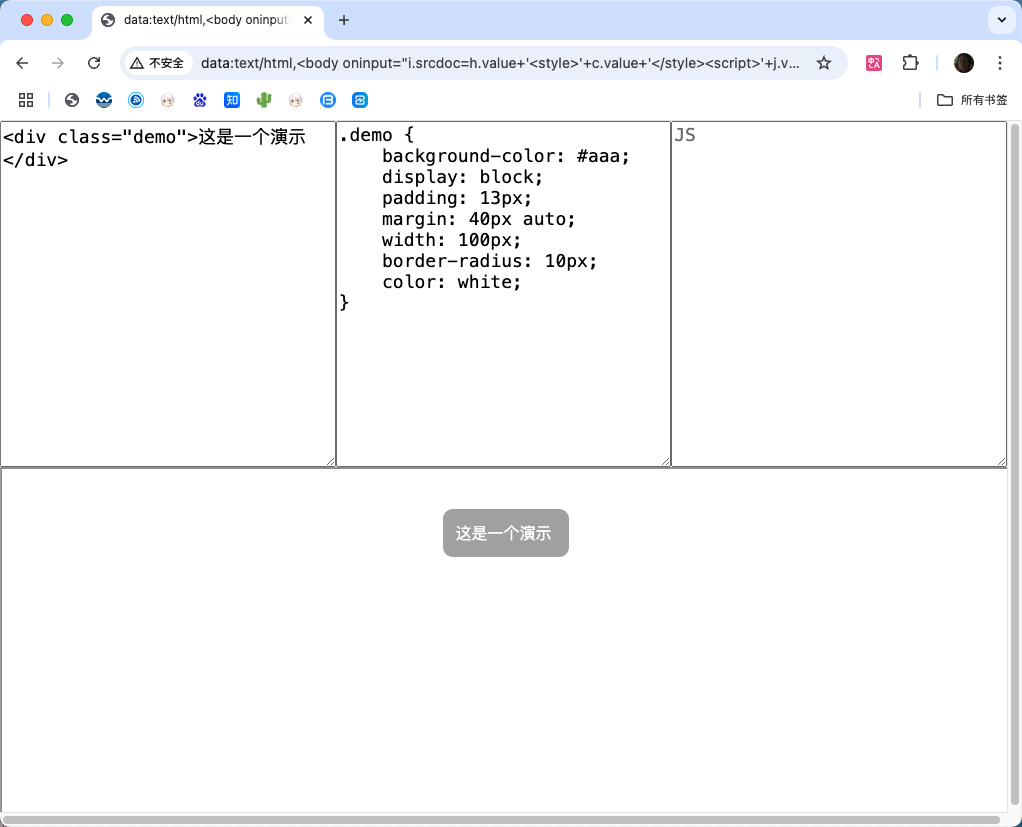Open the apps grid icon on bookmarks bar
Viewport: 1022px width, 827px height.
26,100
